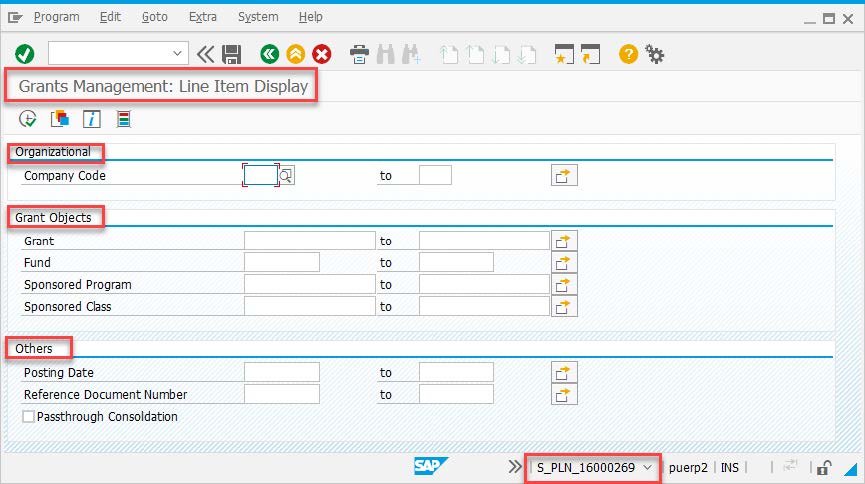
Task: Open Customize Local Layout gear icon
Action: coord(655,54)
